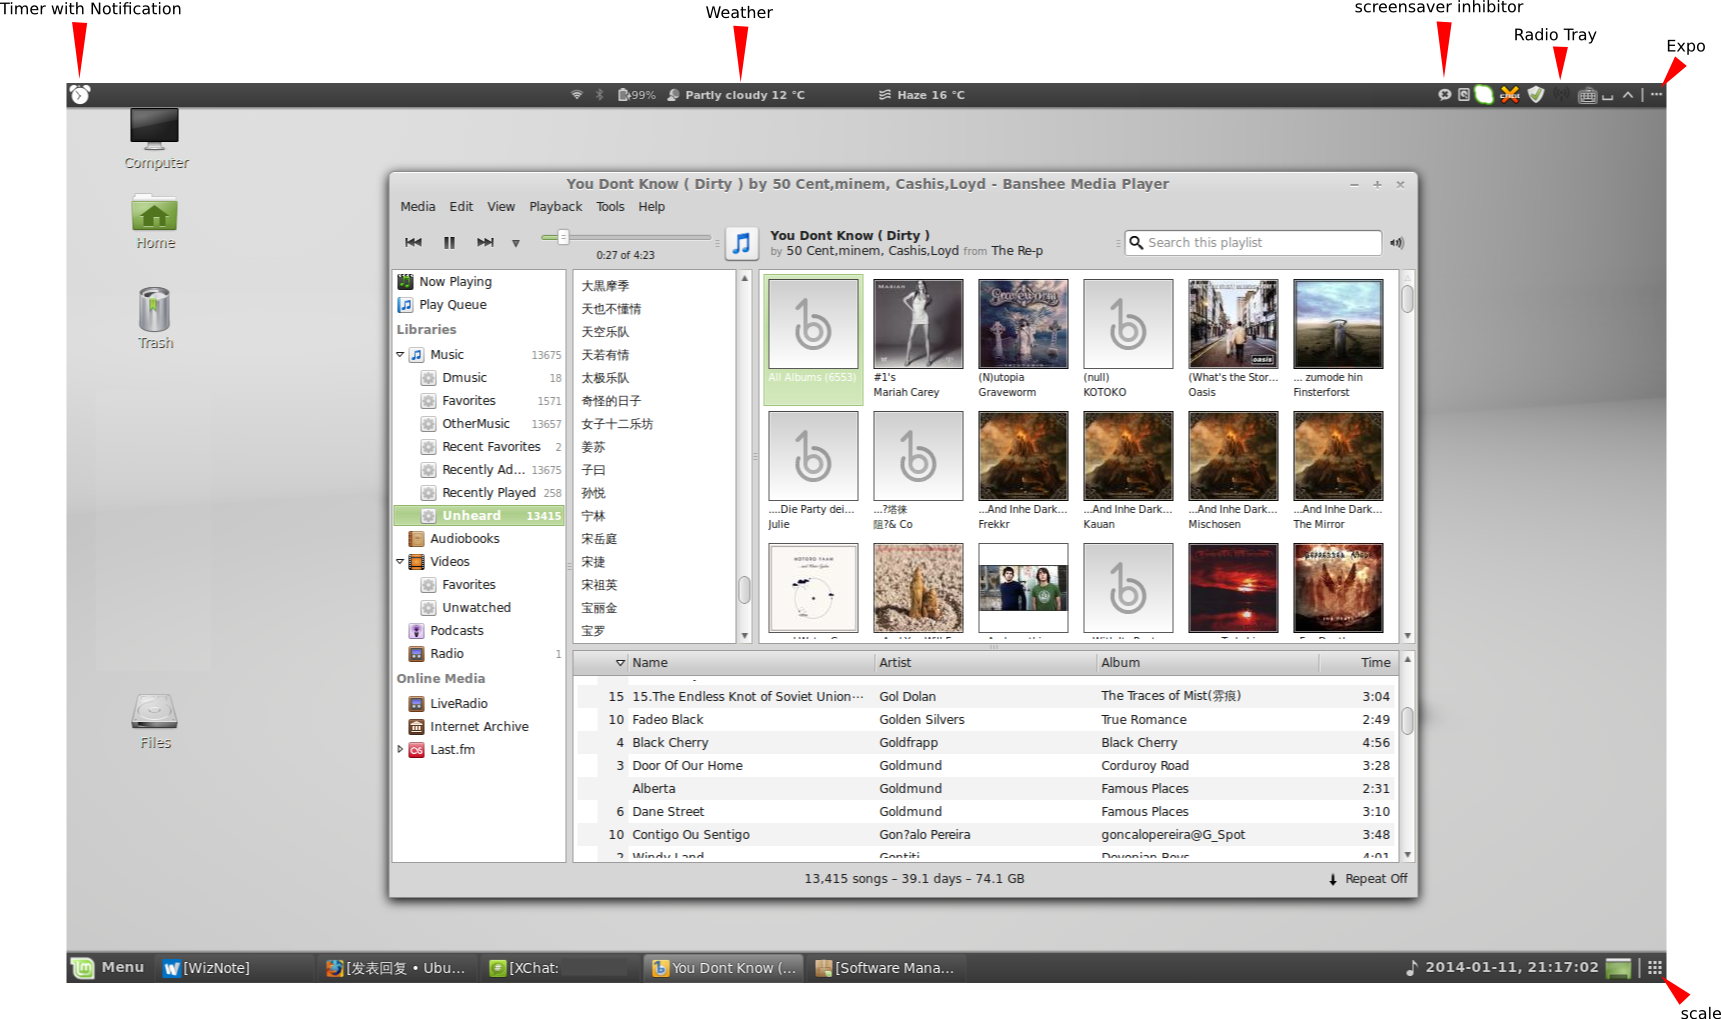Pause the current song

coord(449,242)
